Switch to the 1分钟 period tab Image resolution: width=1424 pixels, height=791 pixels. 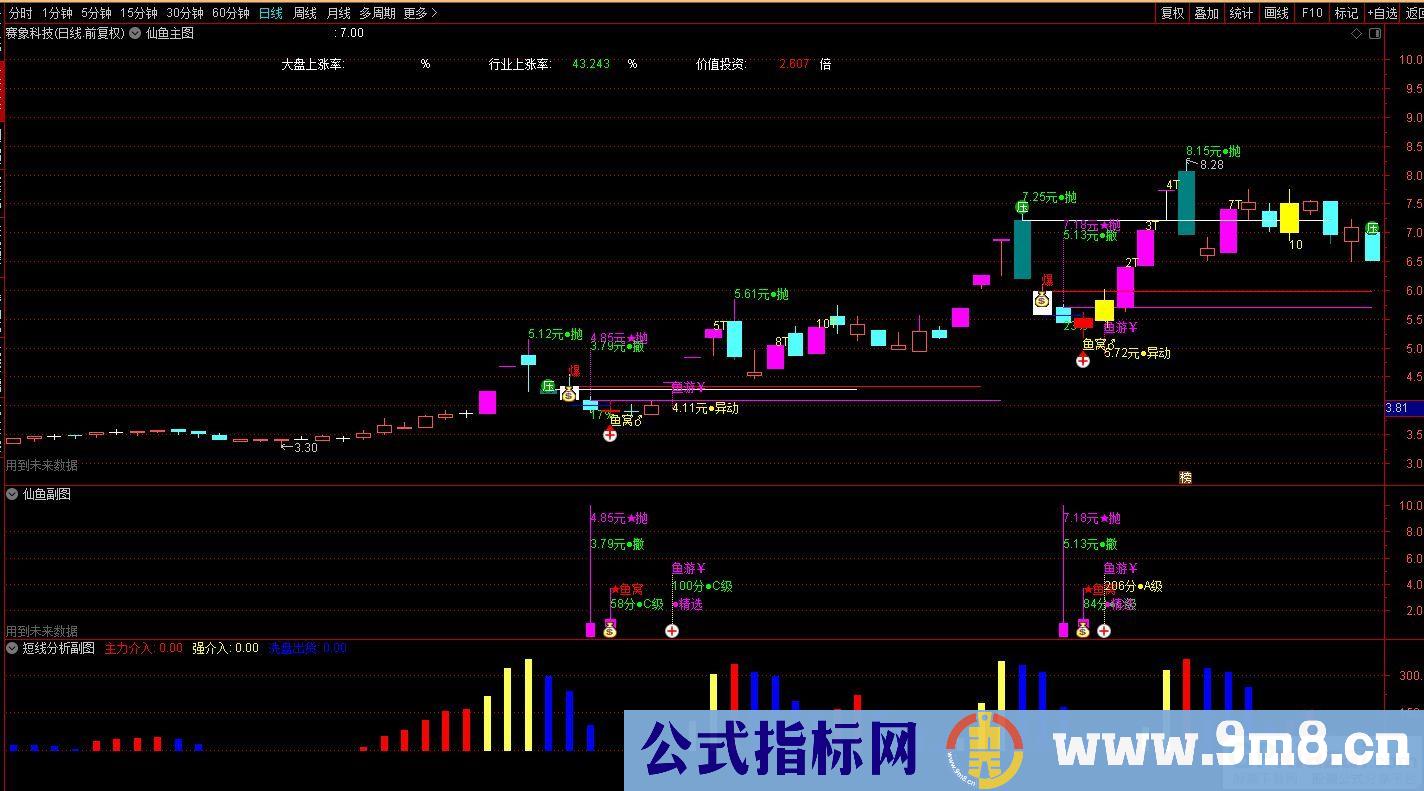coord(57,13)
